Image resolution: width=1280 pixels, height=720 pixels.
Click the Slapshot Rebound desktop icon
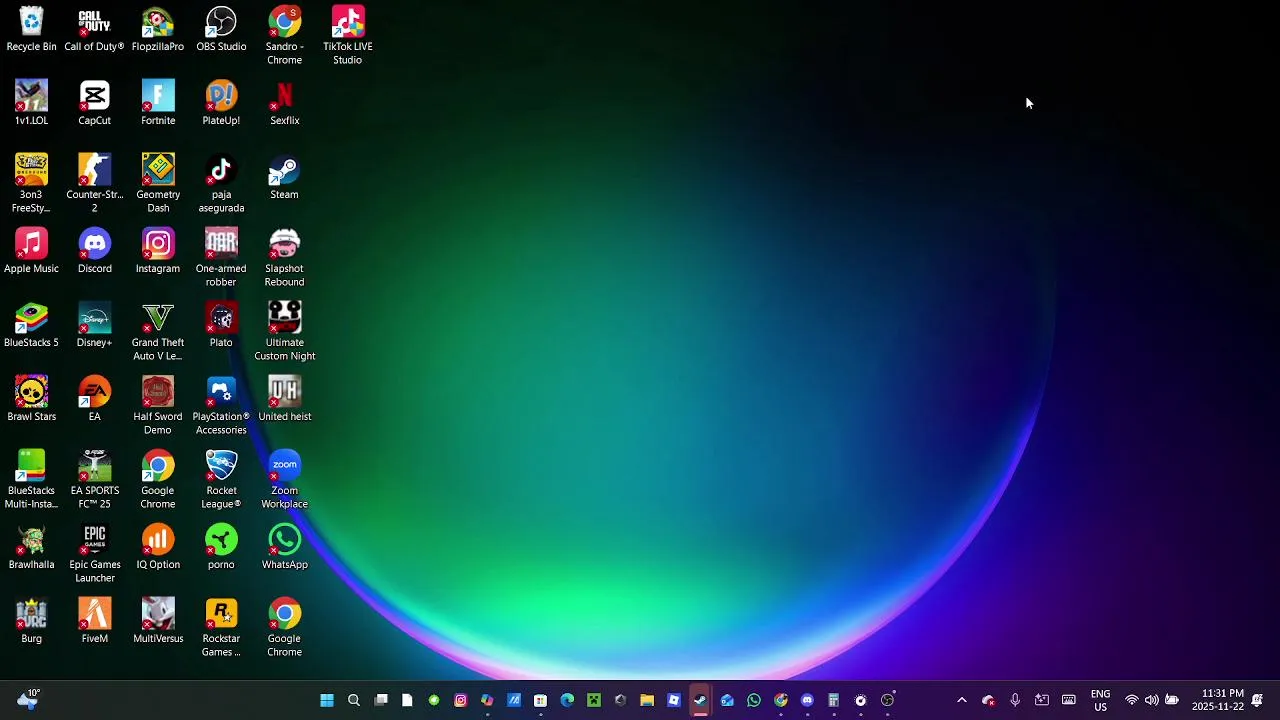click(x=284, y=258)
